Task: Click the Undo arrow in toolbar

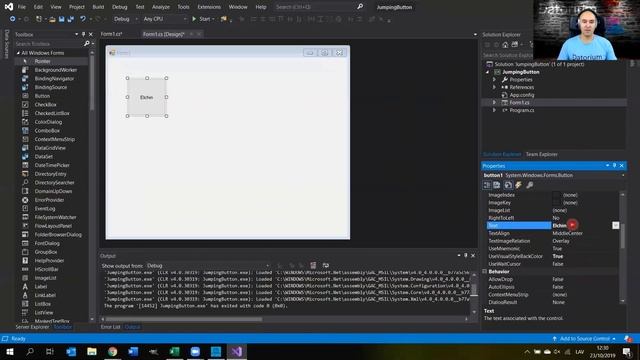Action: coord(83,19)
